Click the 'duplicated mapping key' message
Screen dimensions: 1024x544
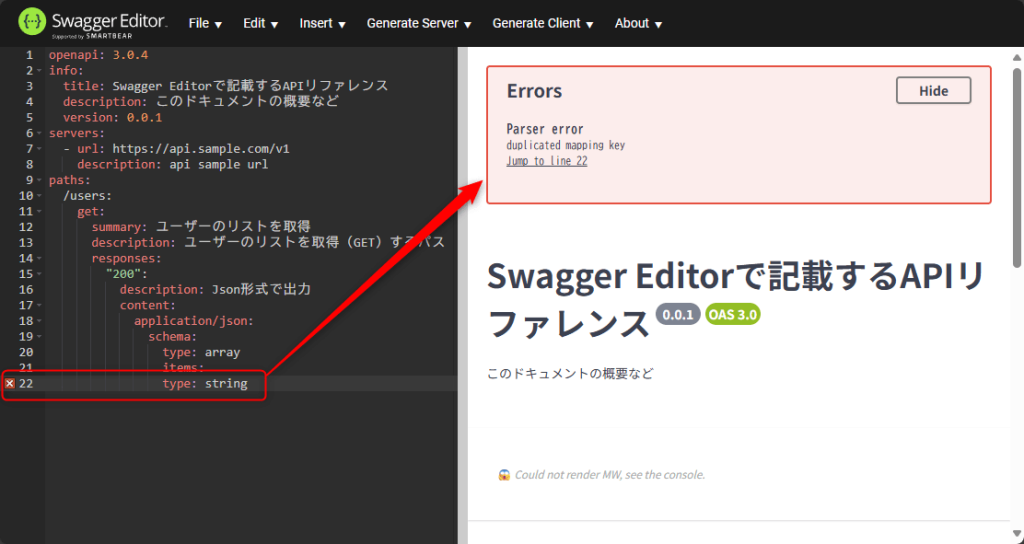click(566, 145)
